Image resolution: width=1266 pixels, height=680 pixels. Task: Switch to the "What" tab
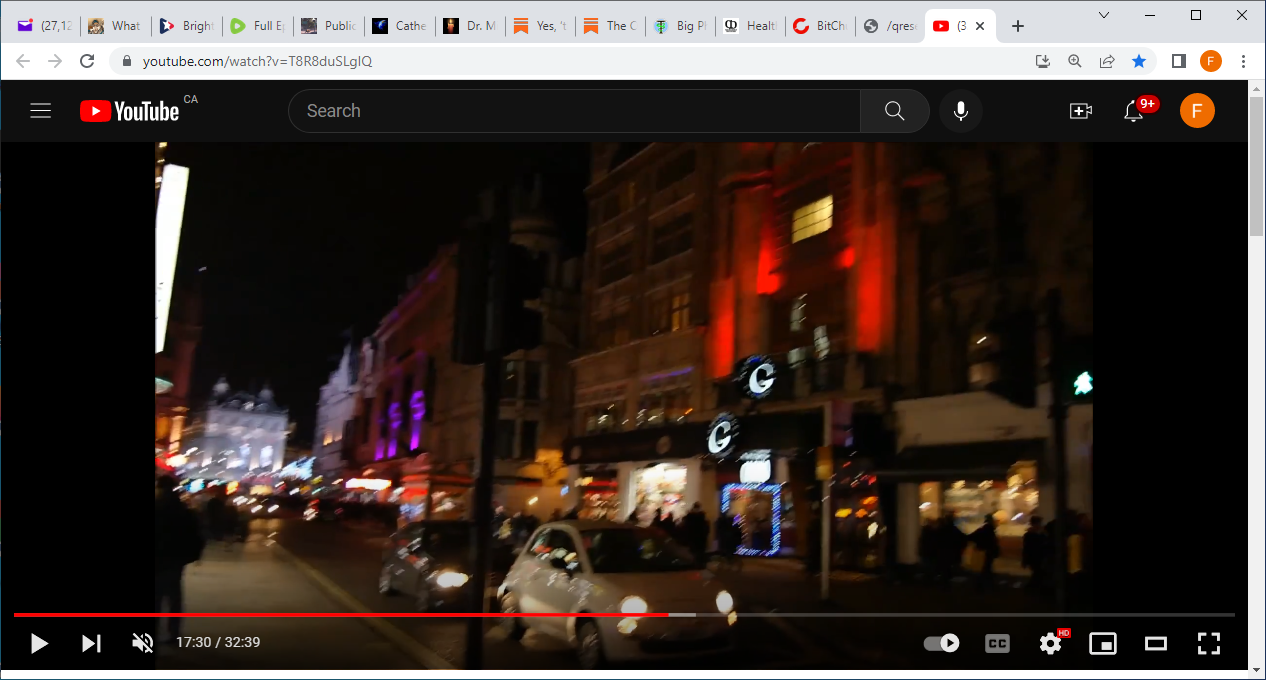point(115,26)
